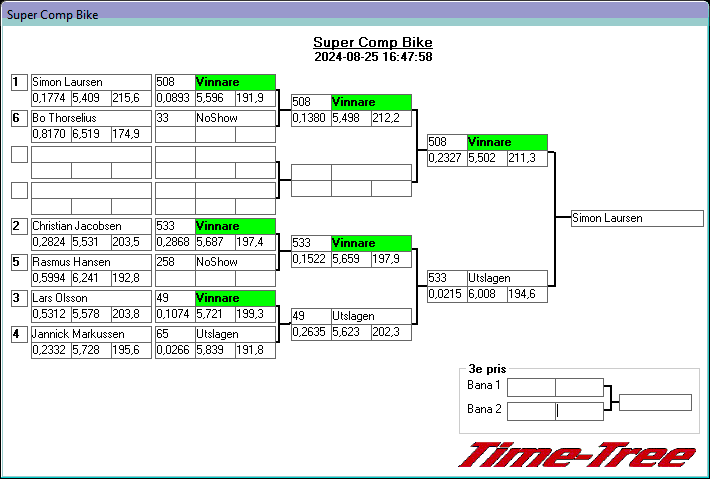This screenshot has width=710, height=479.
Task: Select elapsed time 5,409 cell
Action: click(x=91, y=98)
